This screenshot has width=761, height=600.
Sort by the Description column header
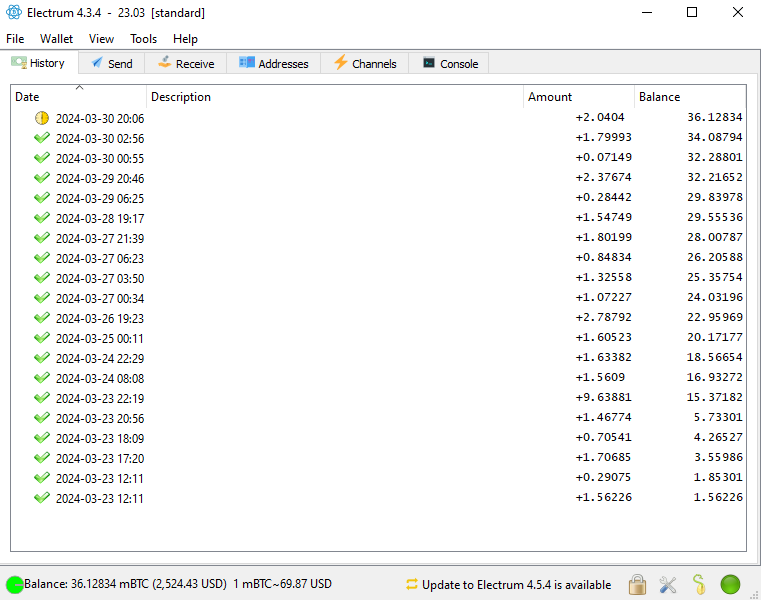[x=335, y=97]
